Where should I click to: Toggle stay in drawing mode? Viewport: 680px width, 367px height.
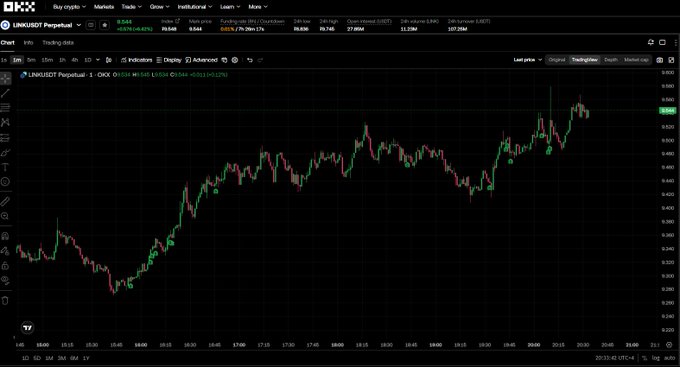click(5, 251)
